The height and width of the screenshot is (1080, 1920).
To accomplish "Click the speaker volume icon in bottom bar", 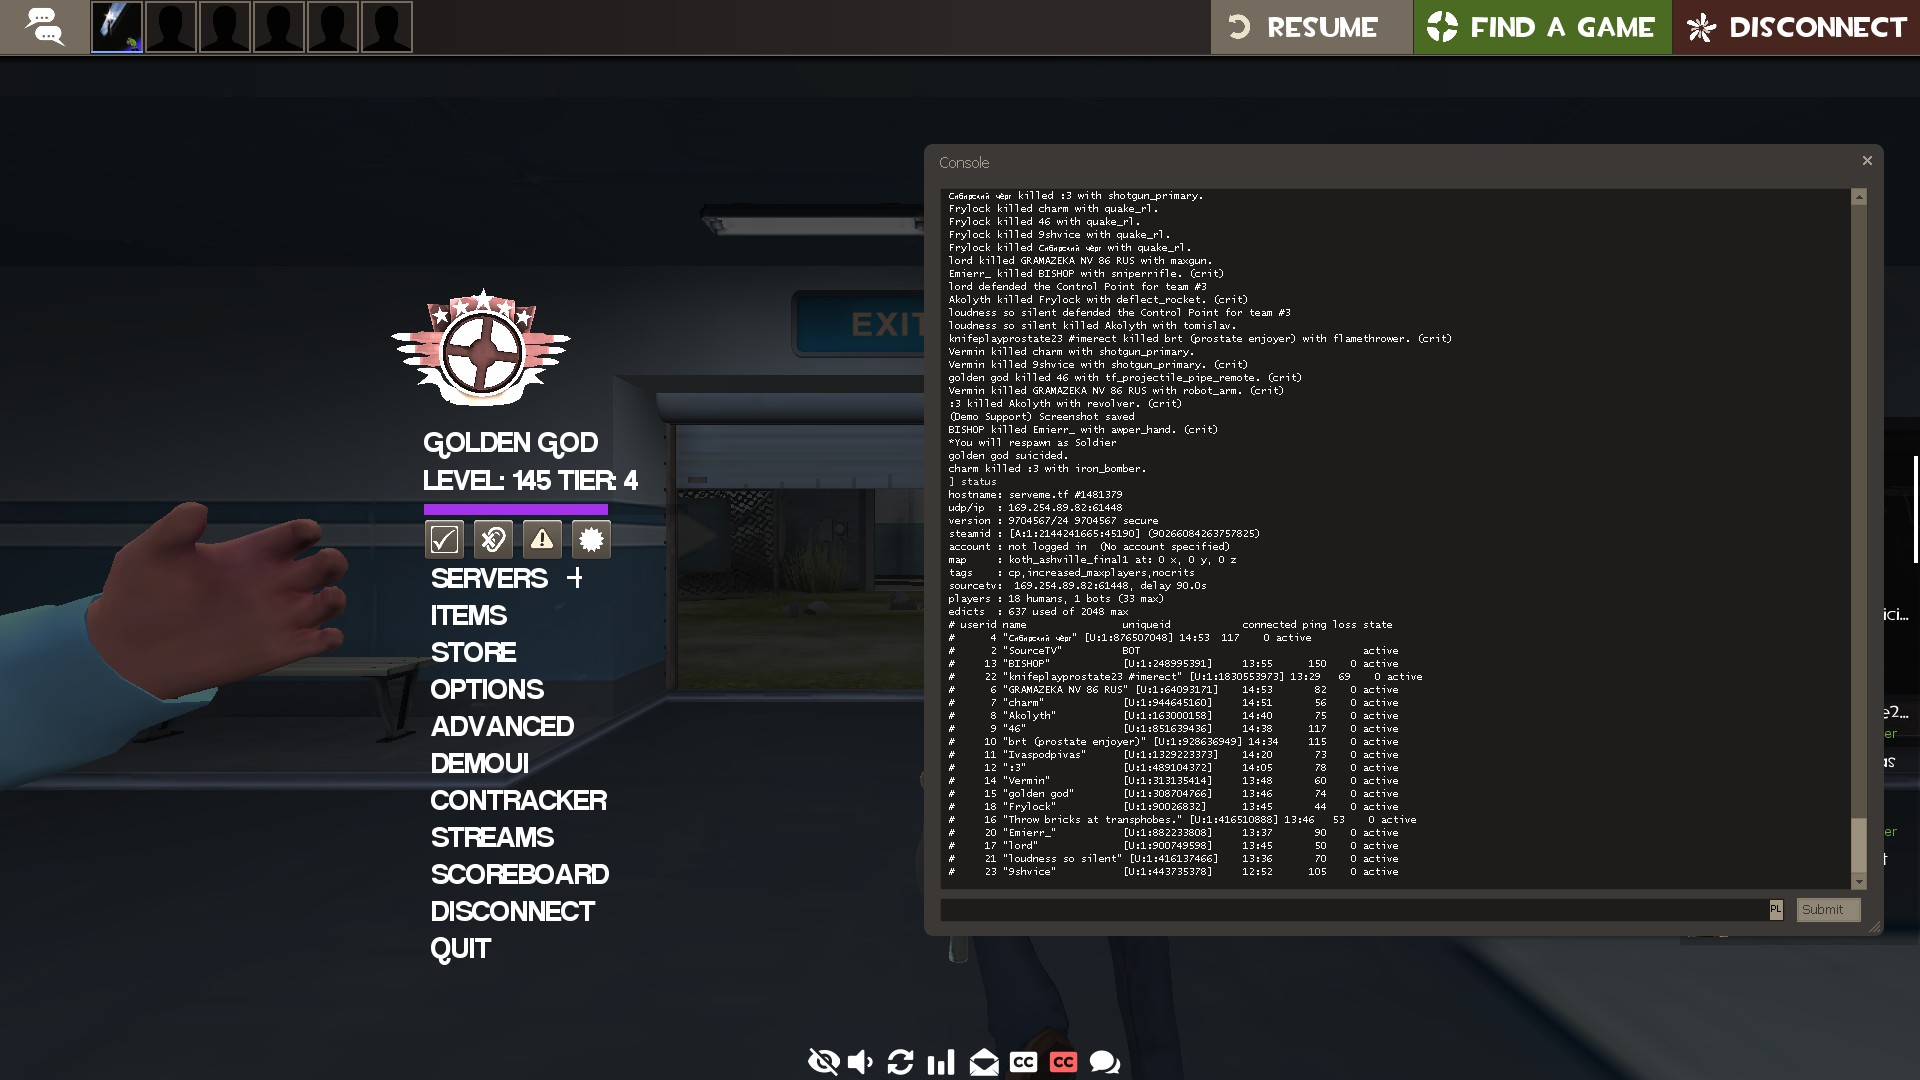I will pyautogui.click(x=860, y=1062).
